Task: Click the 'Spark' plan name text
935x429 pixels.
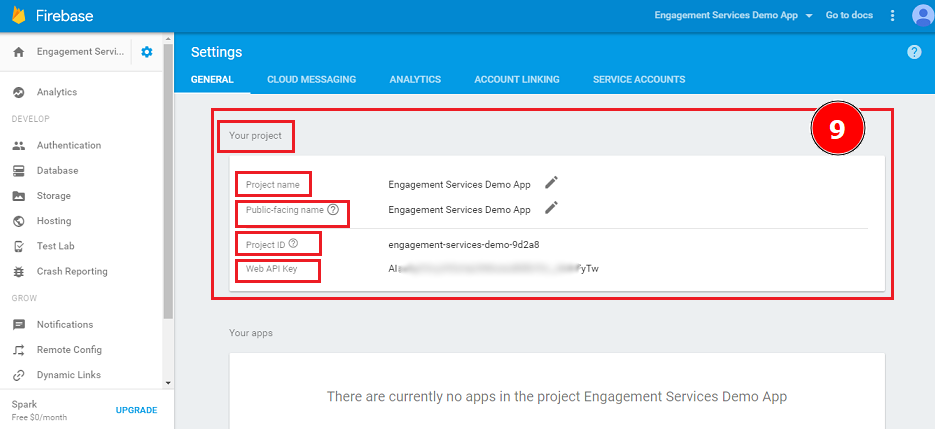Action: tap(24, 405)
